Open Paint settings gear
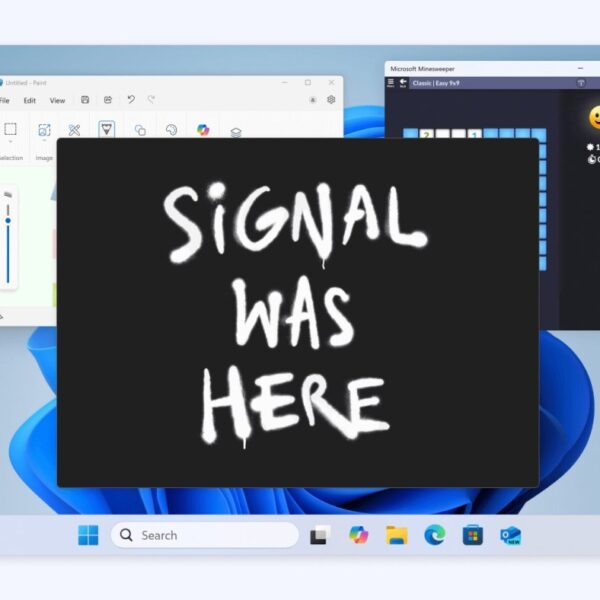 [331, 99]
